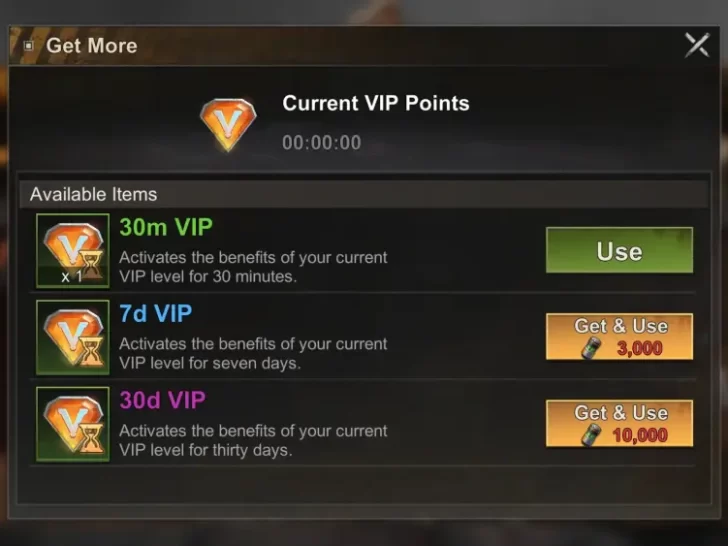The image size is (728, 546).
Task: Click the small square icon beside Get More
Action: pos(29,46)
